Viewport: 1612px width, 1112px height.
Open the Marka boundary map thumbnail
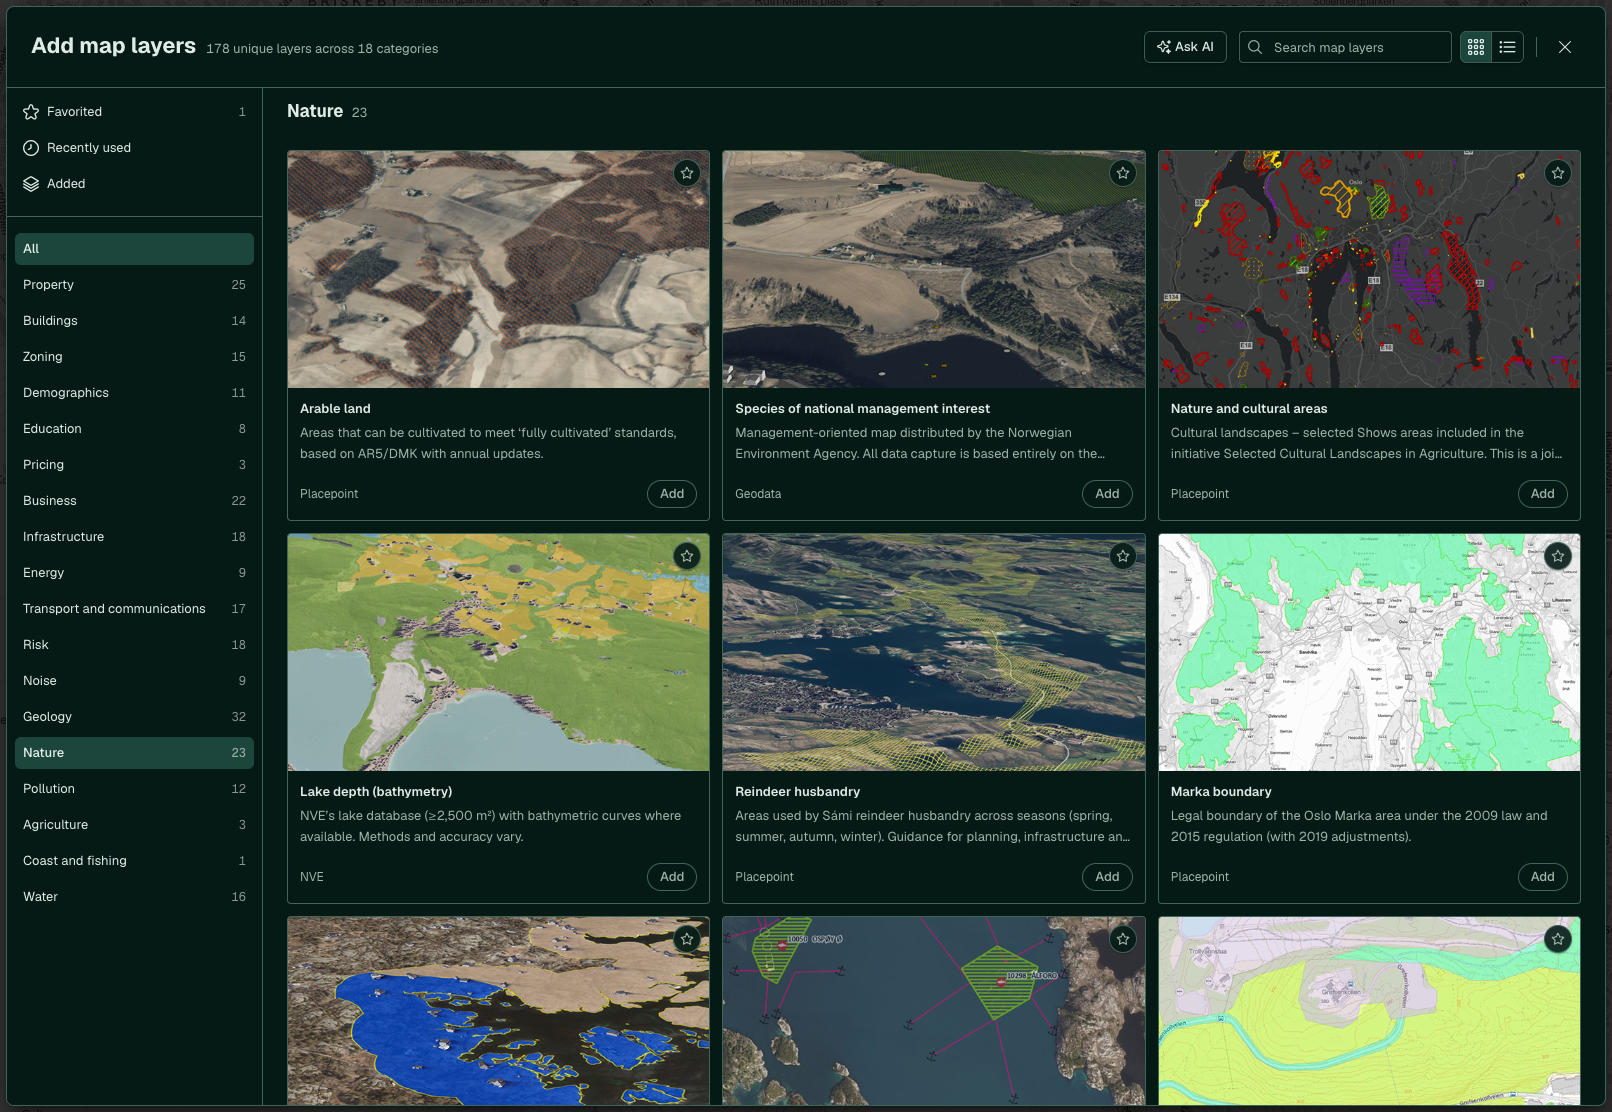pyautogui.click(x=1369, y=652)
